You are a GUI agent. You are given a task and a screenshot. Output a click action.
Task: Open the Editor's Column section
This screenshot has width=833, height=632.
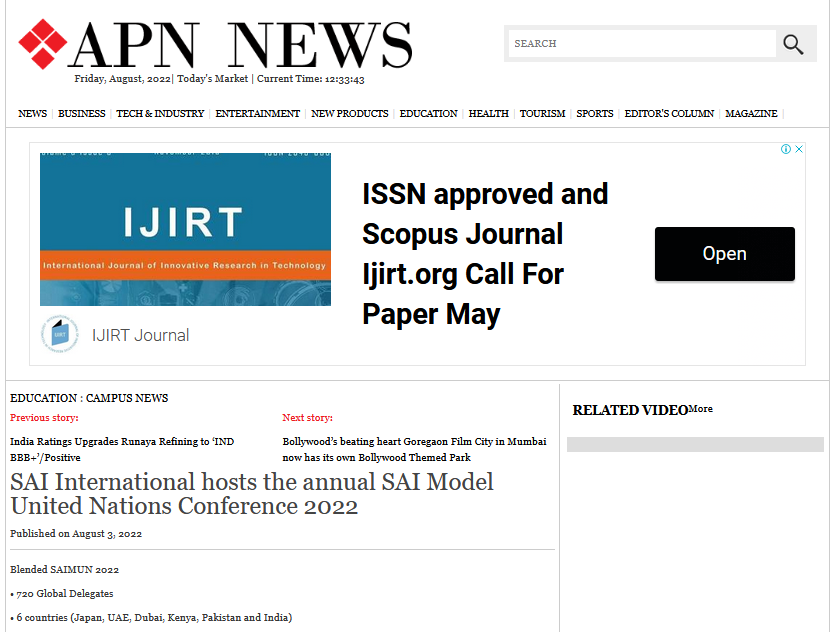pyautogui.click(x=669, y=114)
